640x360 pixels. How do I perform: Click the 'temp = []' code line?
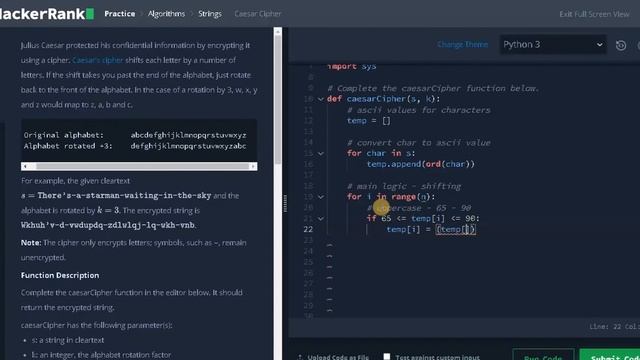click(x=369, y=121)
